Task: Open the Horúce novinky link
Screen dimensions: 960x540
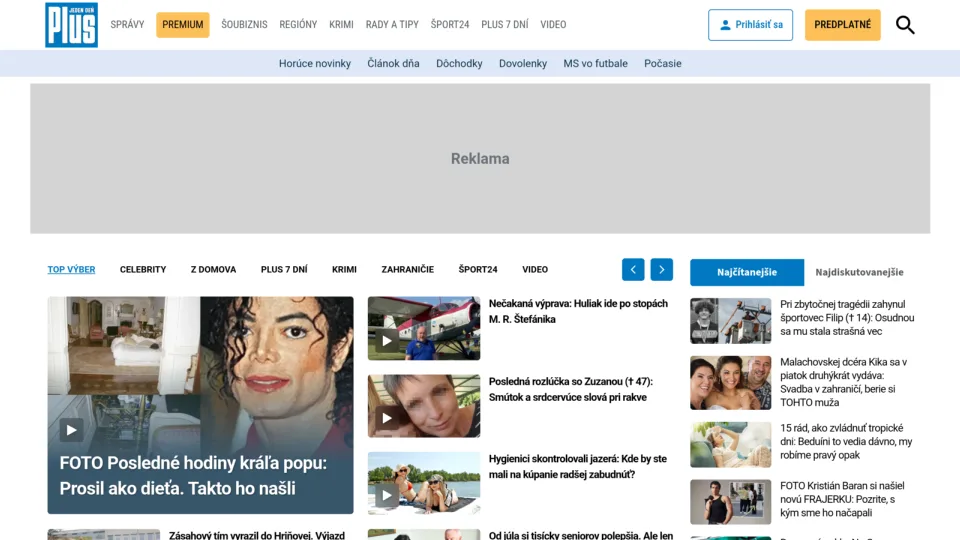Action: [x=315, y=64]
